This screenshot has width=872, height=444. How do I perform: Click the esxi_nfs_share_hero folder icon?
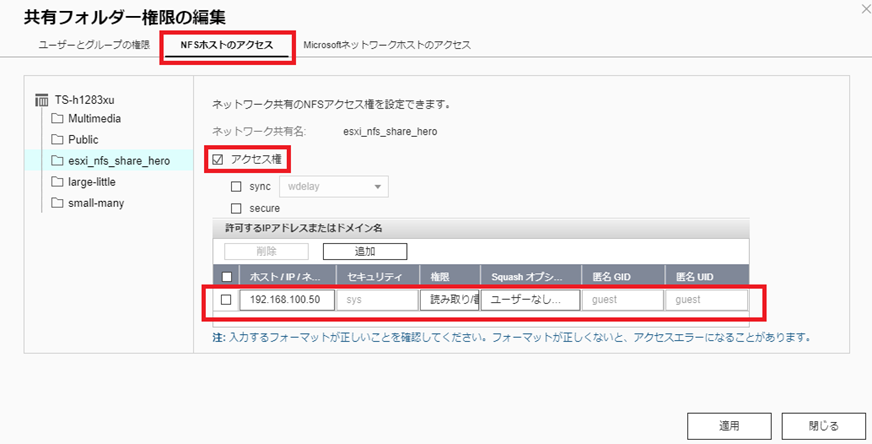(x=57, y=160)
